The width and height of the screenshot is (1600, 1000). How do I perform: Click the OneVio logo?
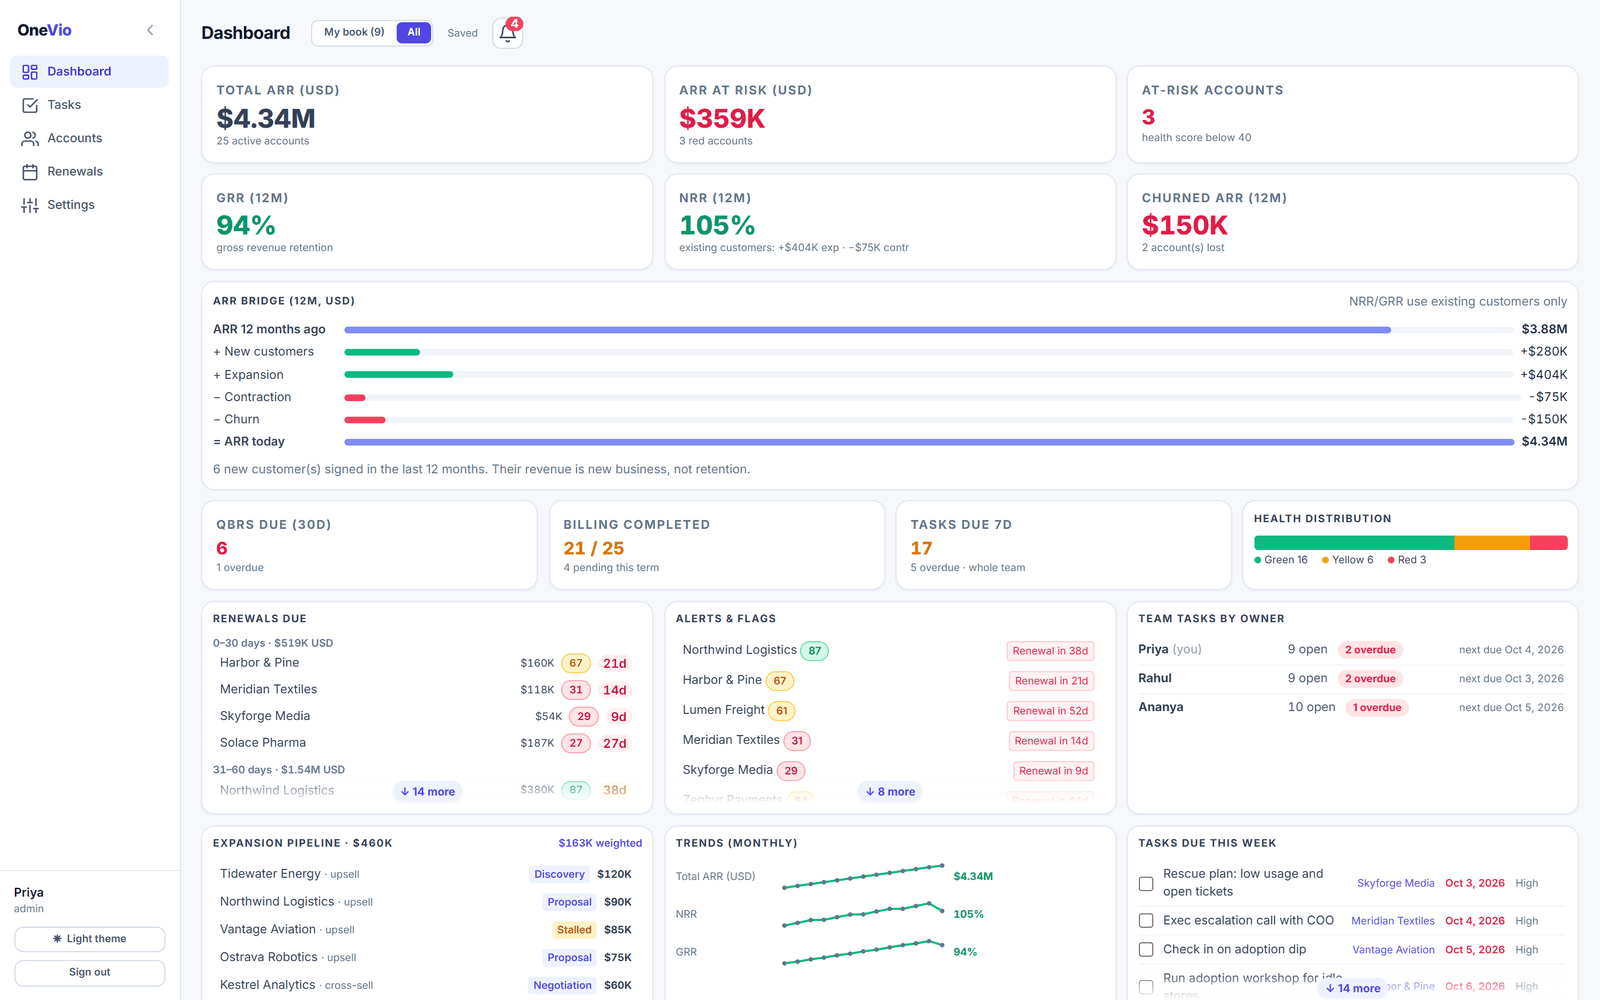[x=45, y=30]
